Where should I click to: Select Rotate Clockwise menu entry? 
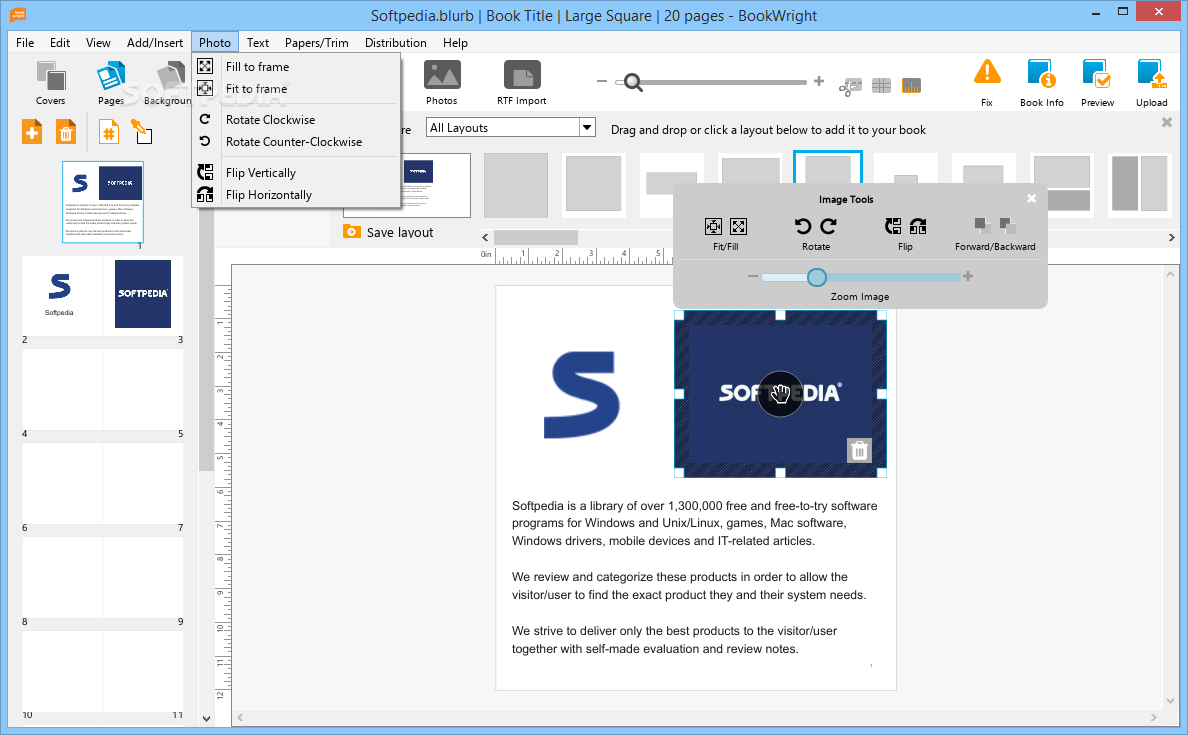(x=295, y=120)
